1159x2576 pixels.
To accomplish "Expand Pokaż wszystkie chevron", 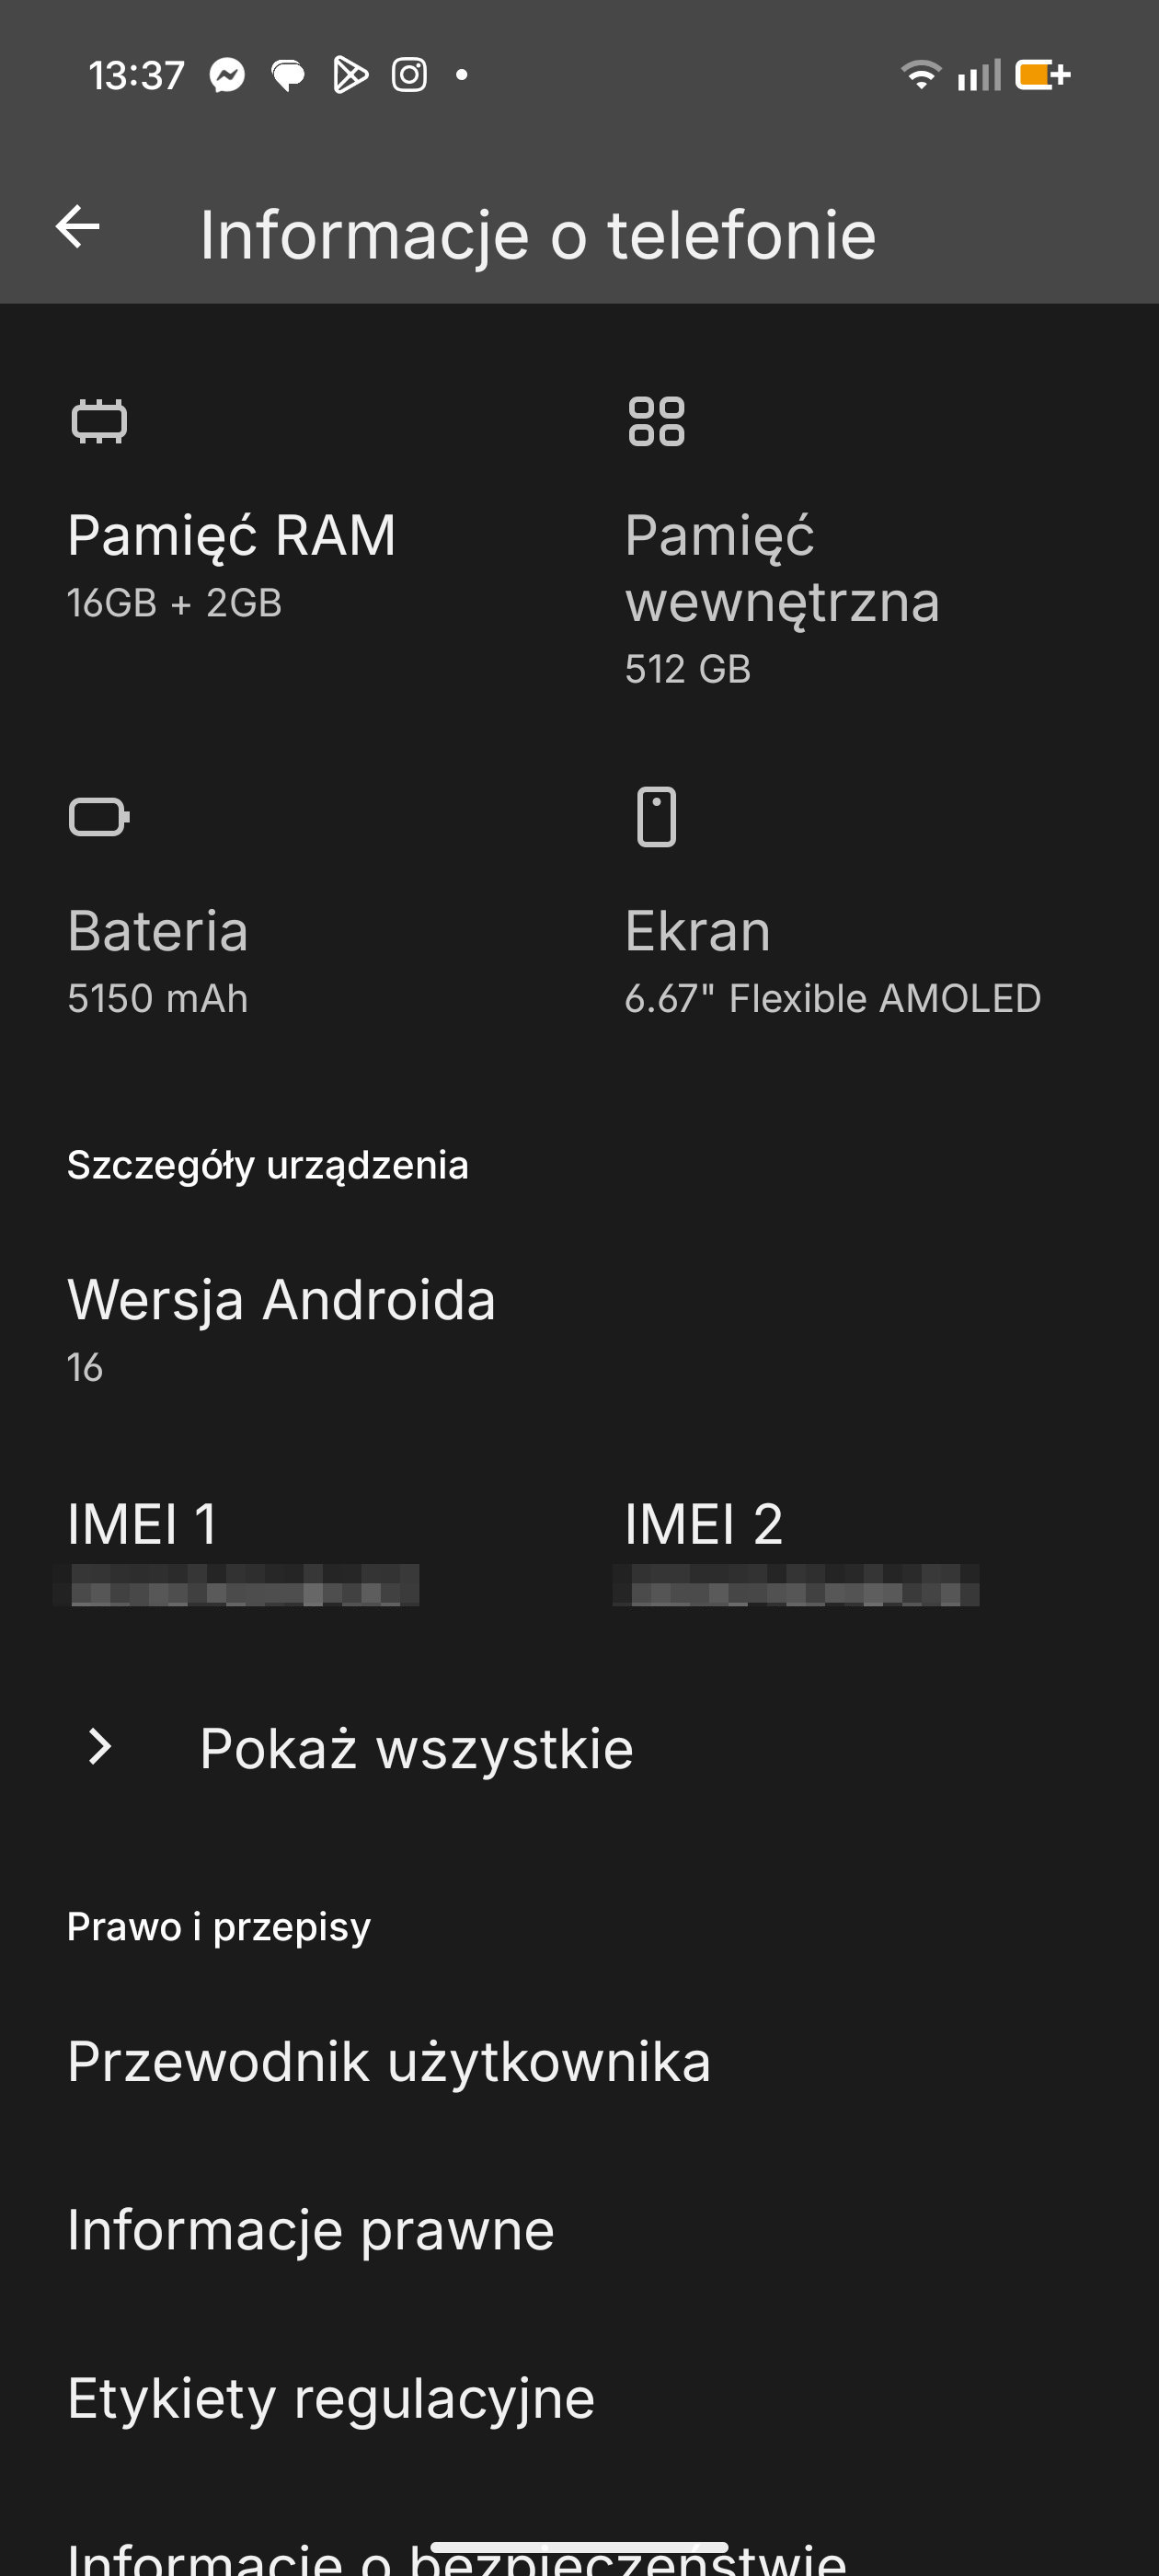I will (99, 1746).
